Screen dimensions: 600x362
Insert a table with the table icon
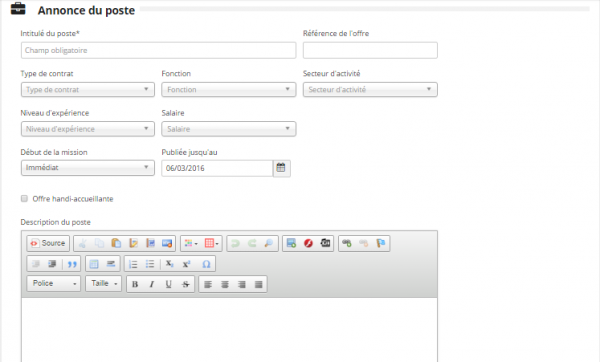(x=94, y=264)
